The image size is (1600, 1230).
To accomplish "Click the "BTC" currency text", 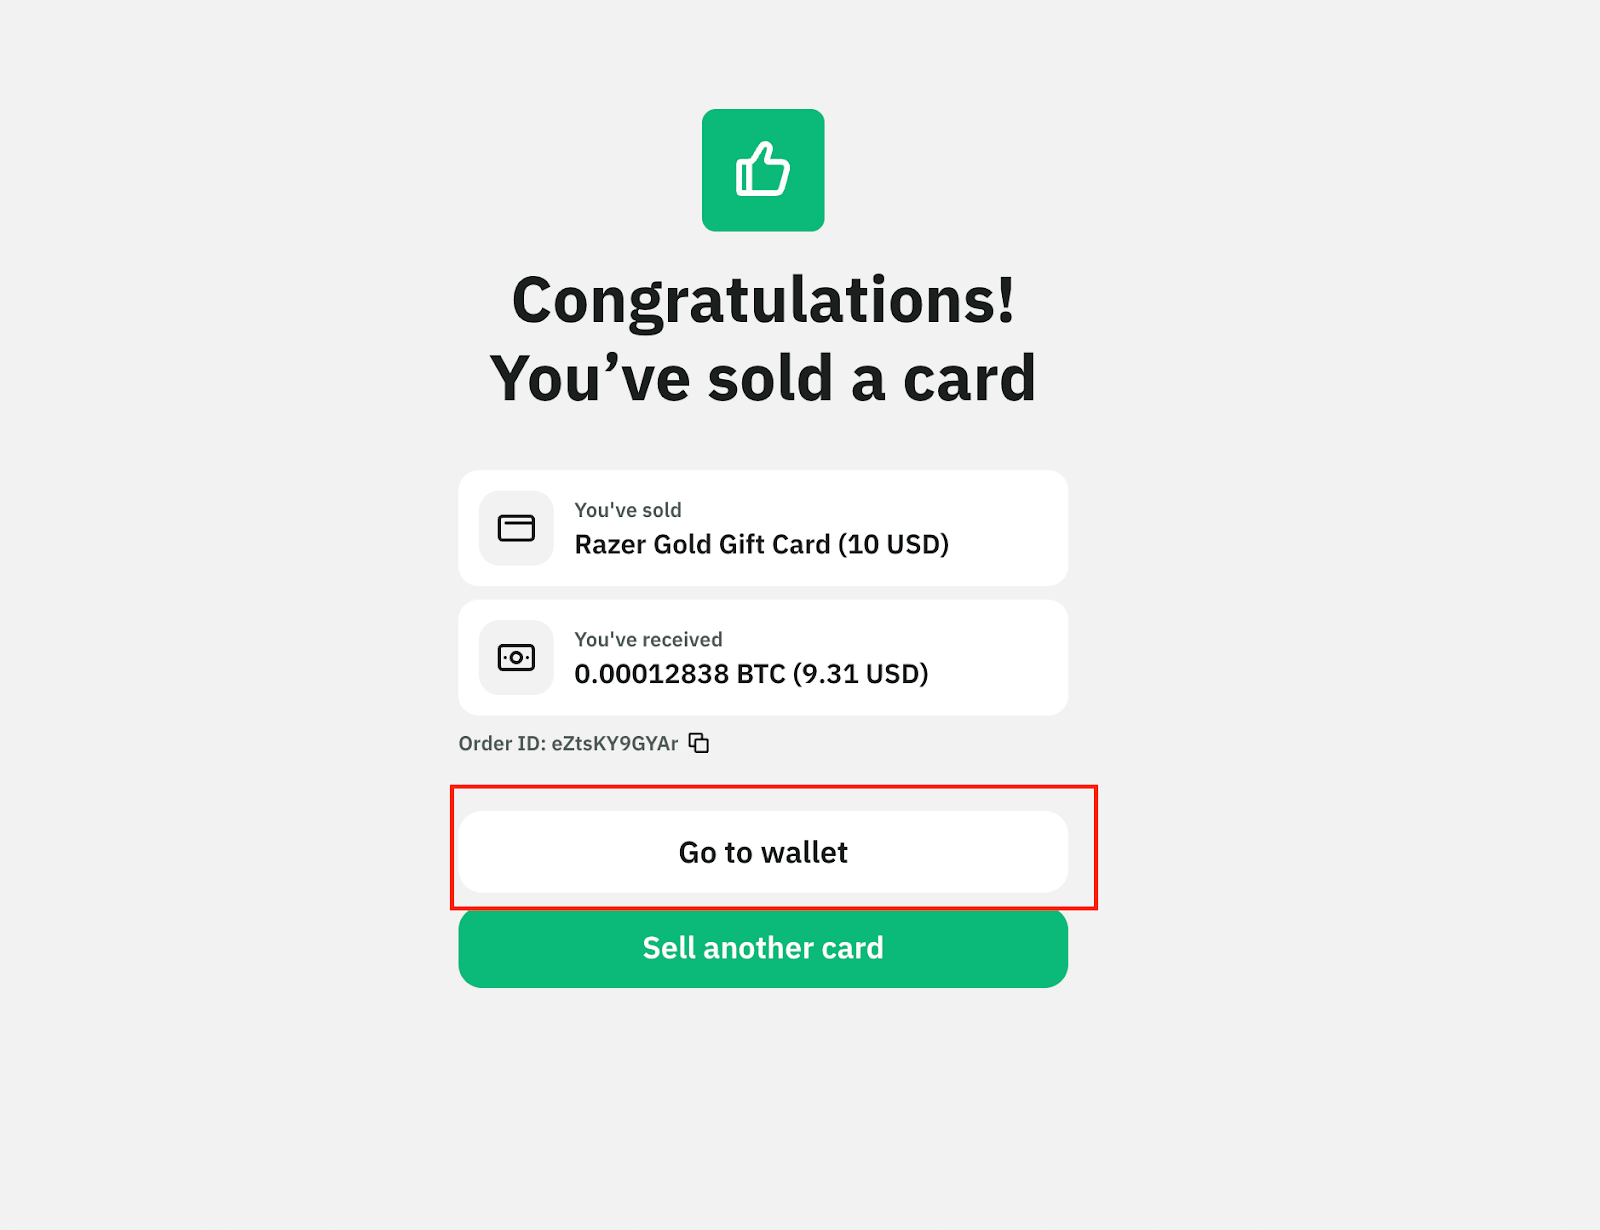I will (761, 674).
